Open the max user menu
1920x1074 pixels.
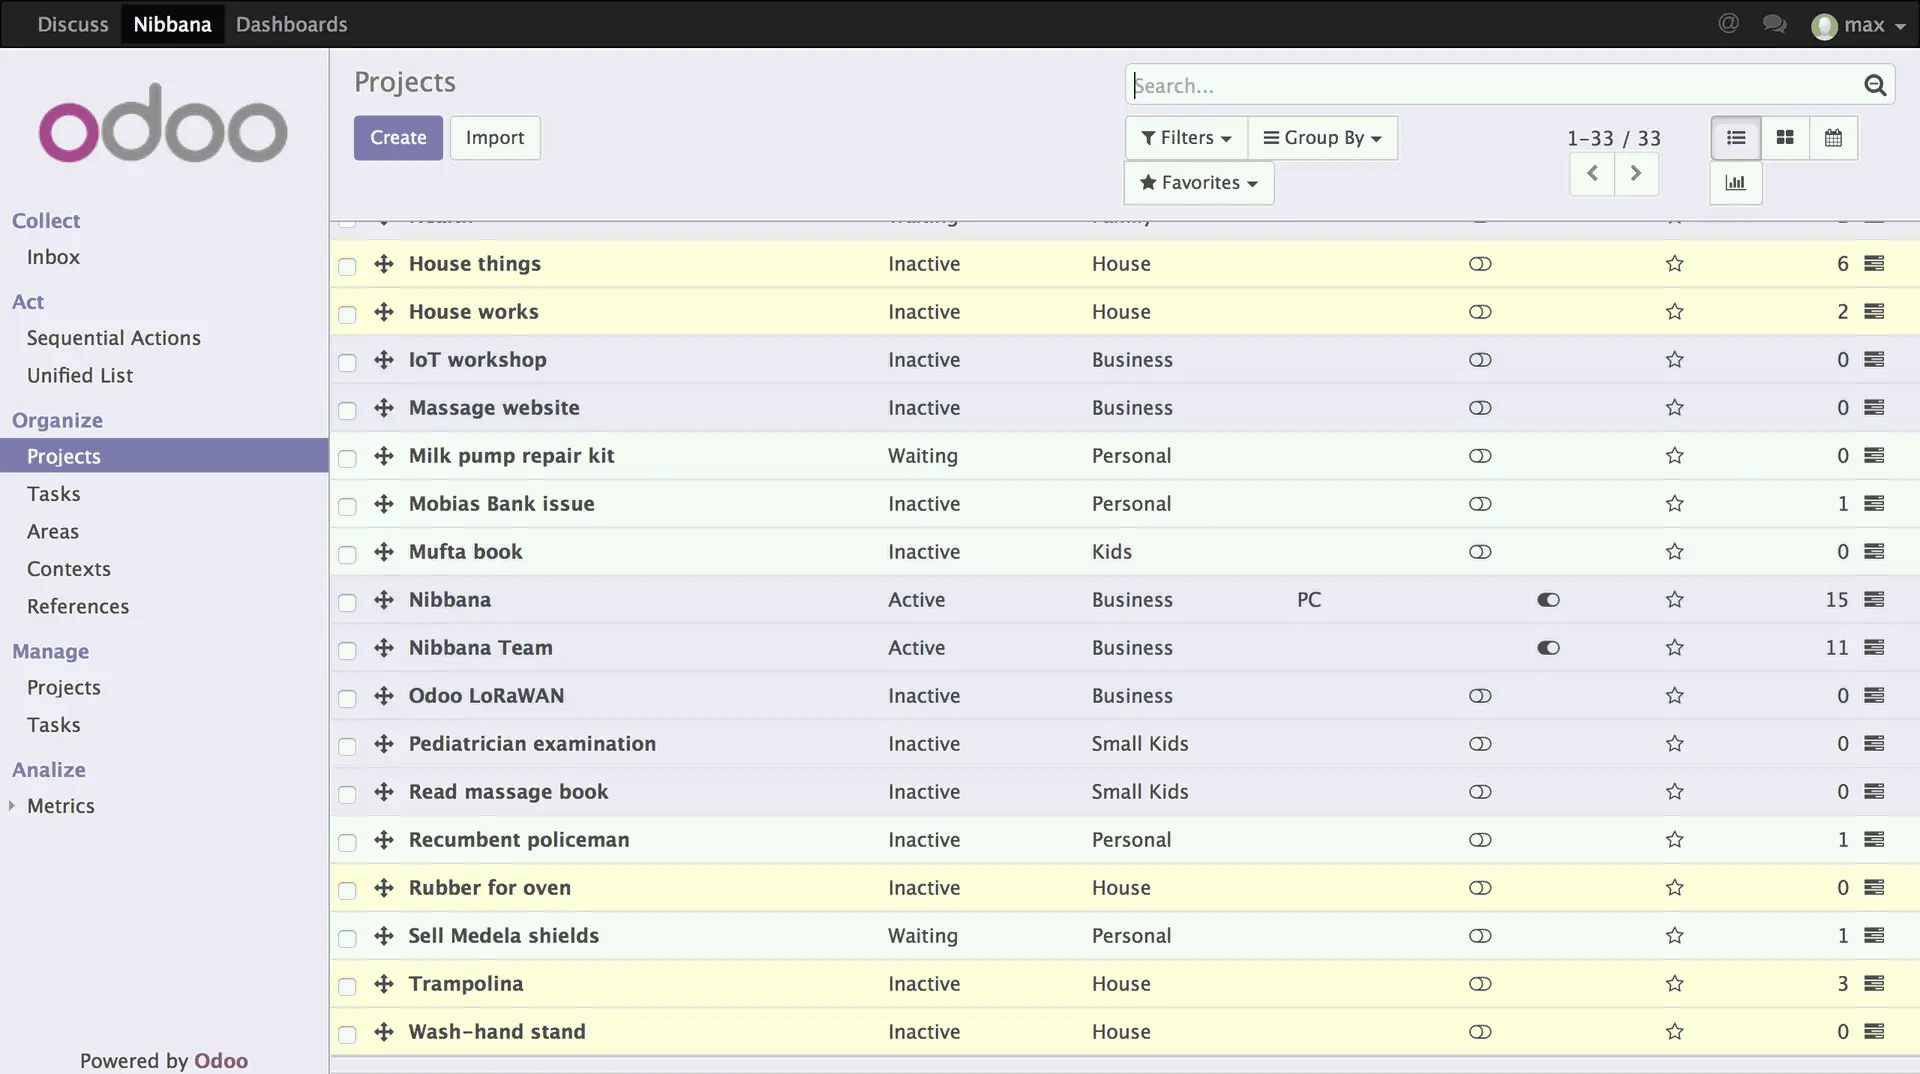point(1858,25)
